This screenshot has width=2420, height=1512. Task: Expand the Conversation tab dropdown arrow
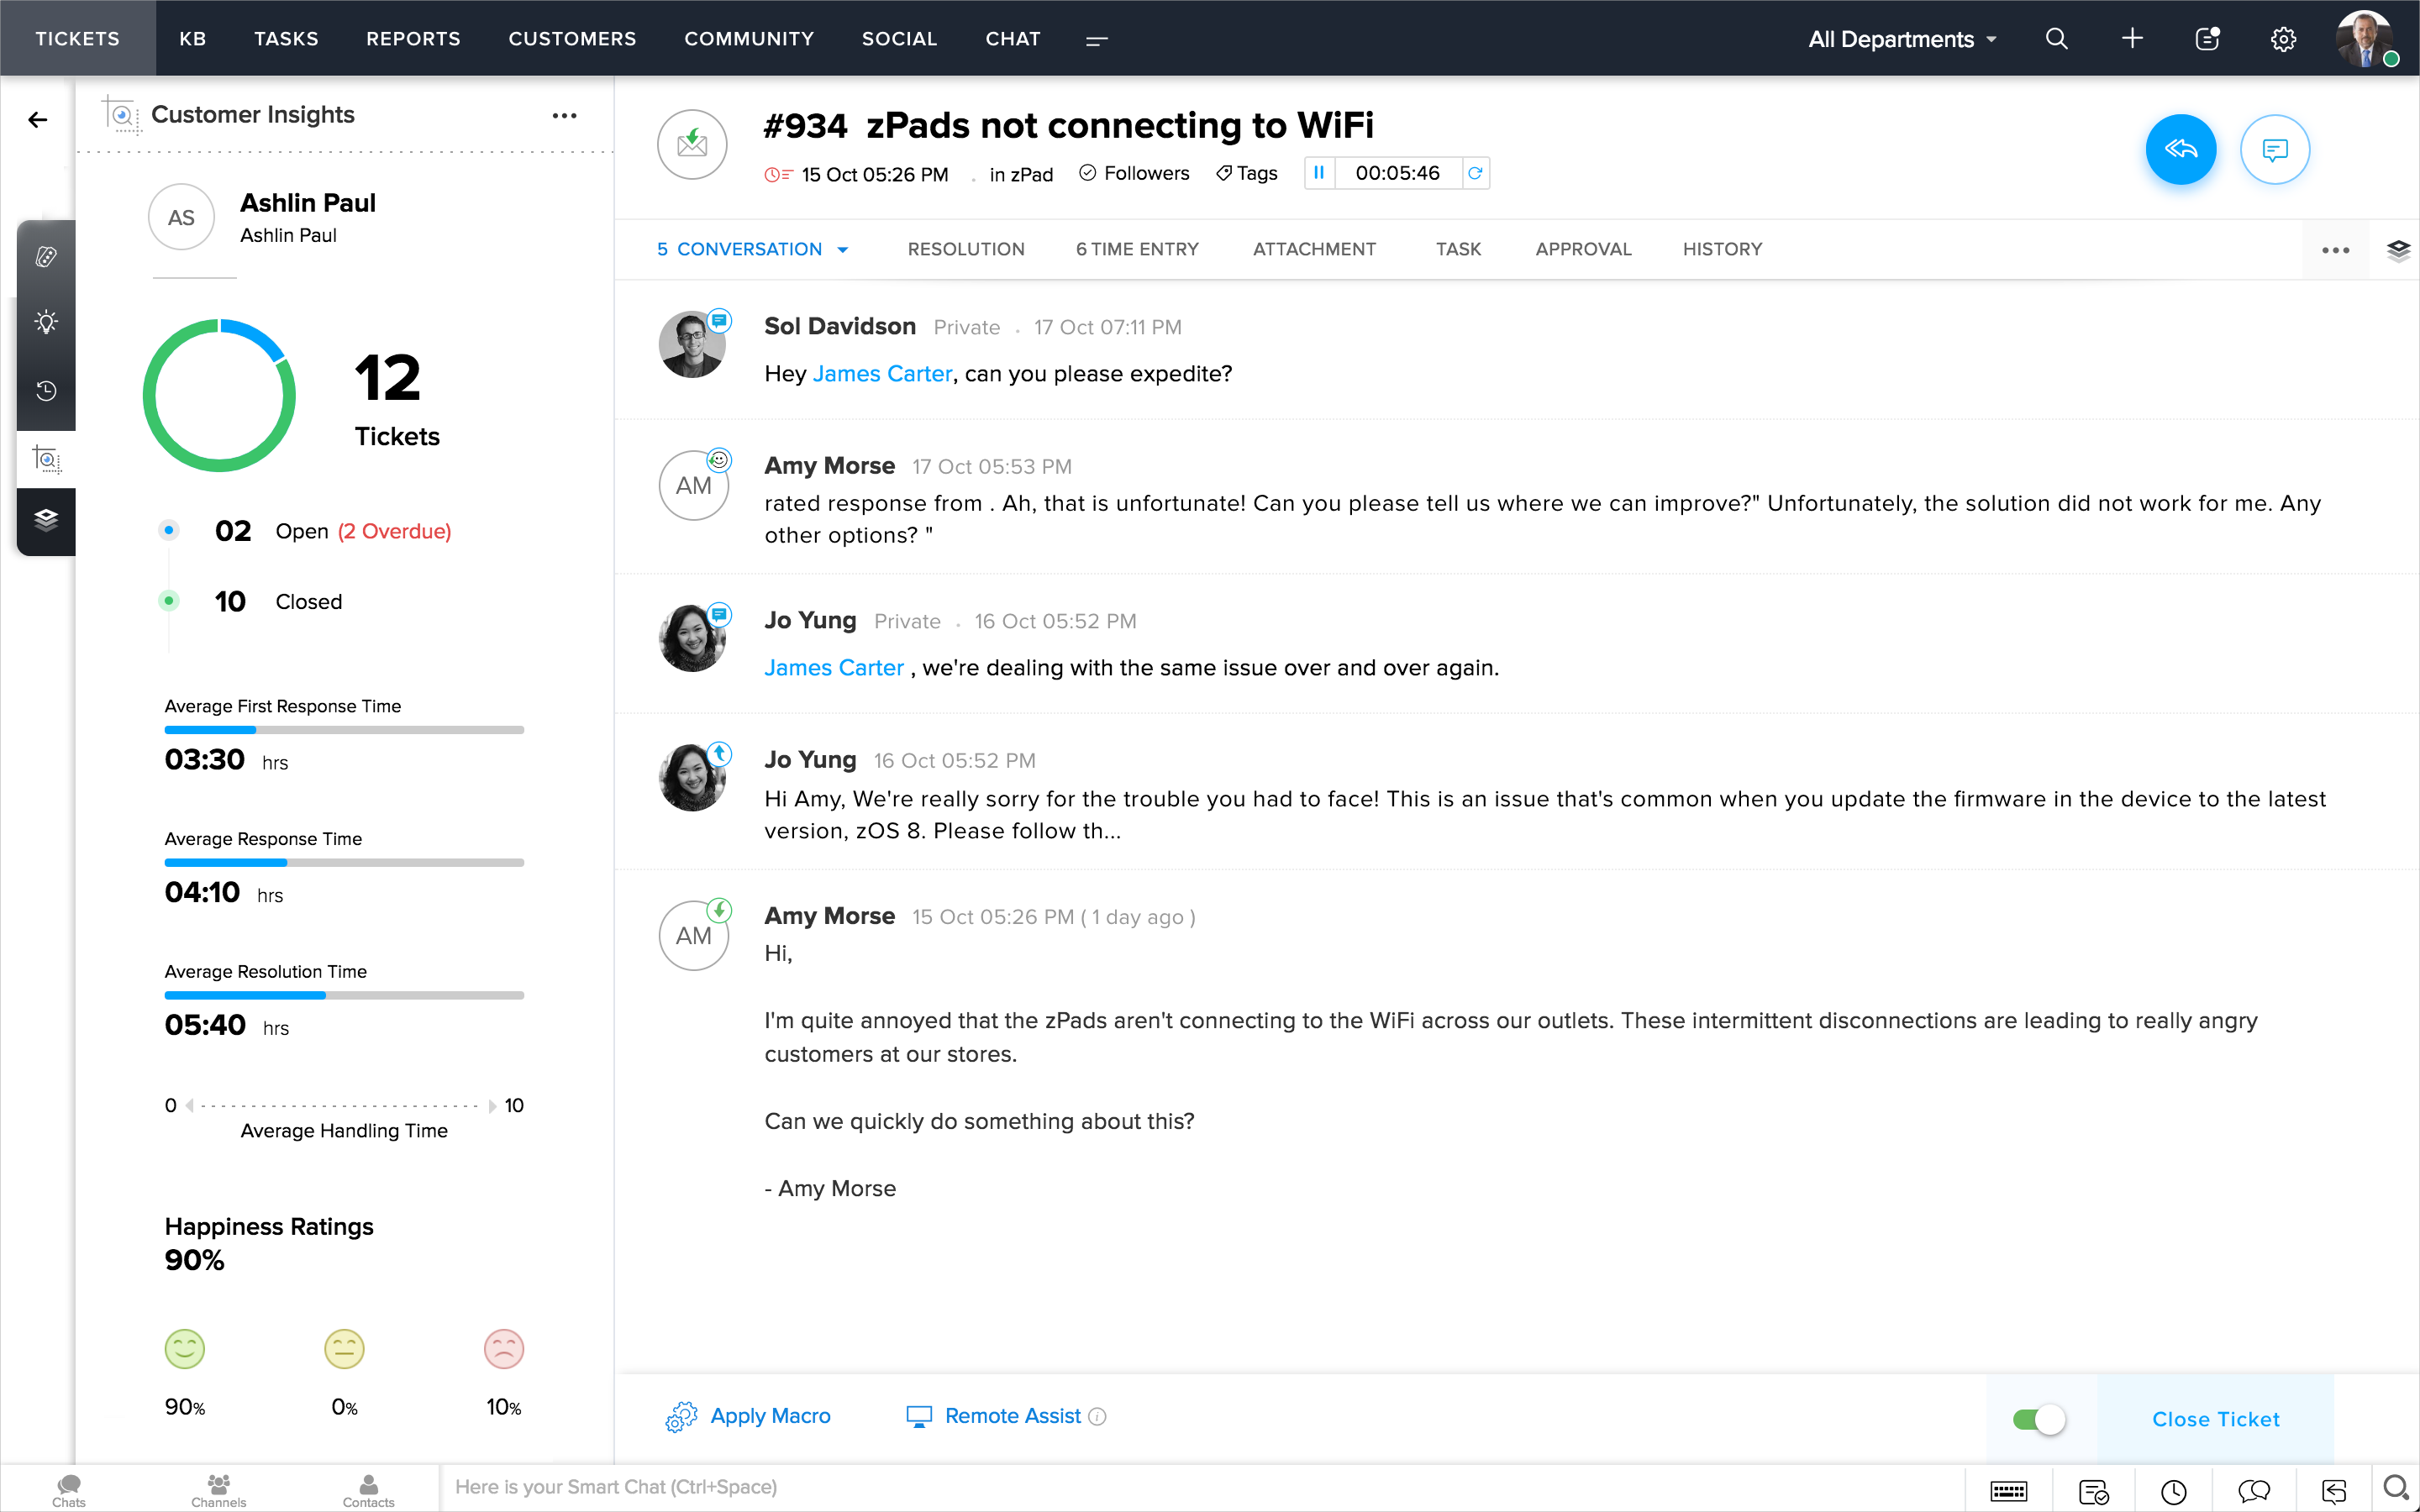(843, 250)
